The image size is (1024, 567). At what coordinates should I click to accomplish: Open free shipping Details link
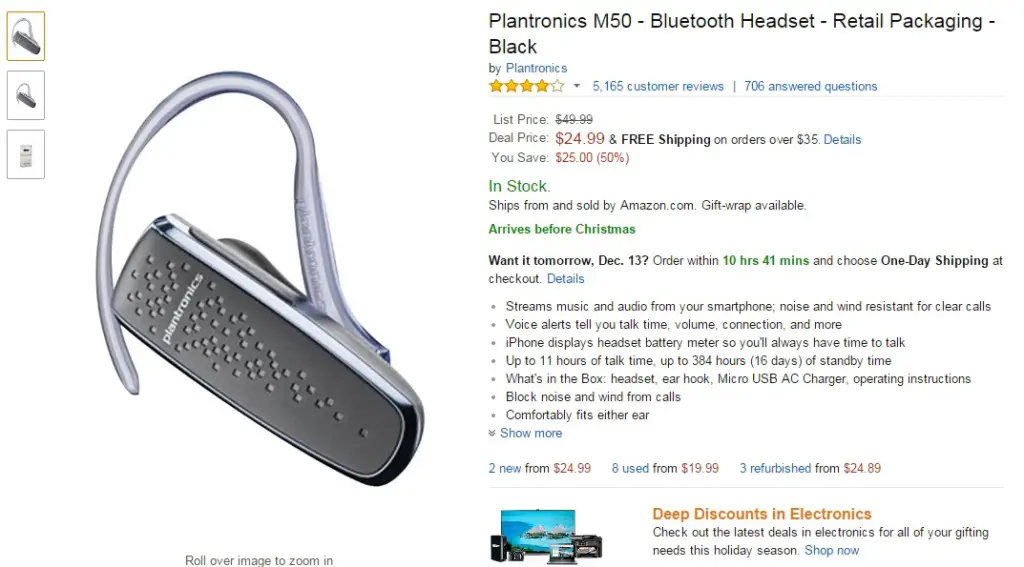pos(842,139)
